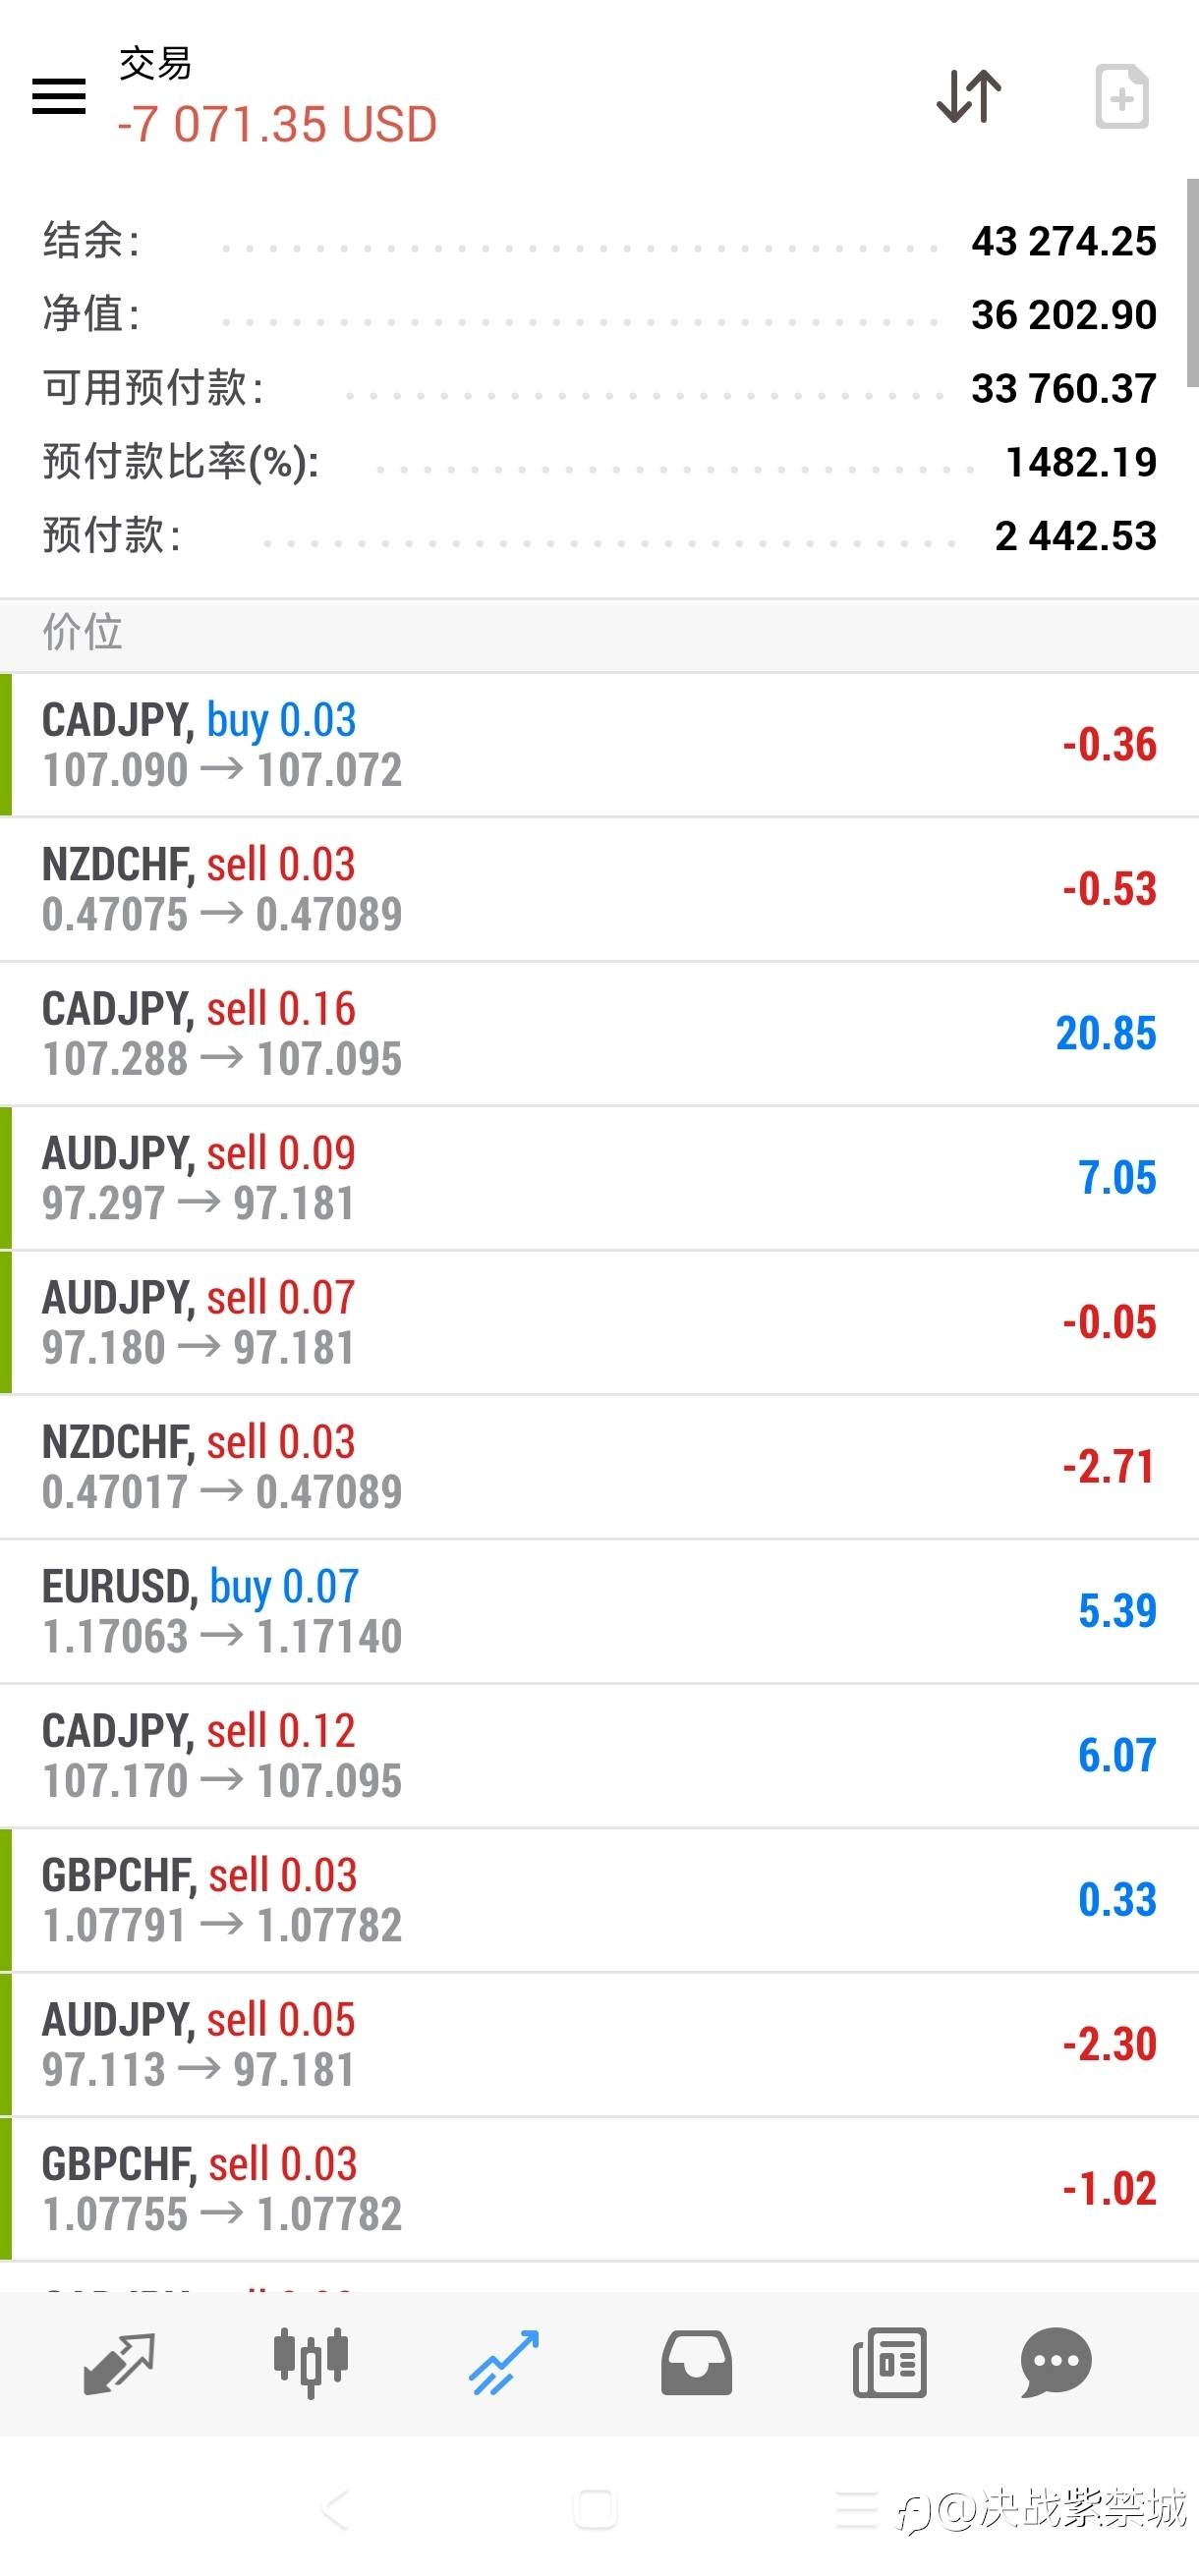Tap the sort positions arrows icon
The width and height of the screenshot is (1199, 2576).
[x=968, y=97]
